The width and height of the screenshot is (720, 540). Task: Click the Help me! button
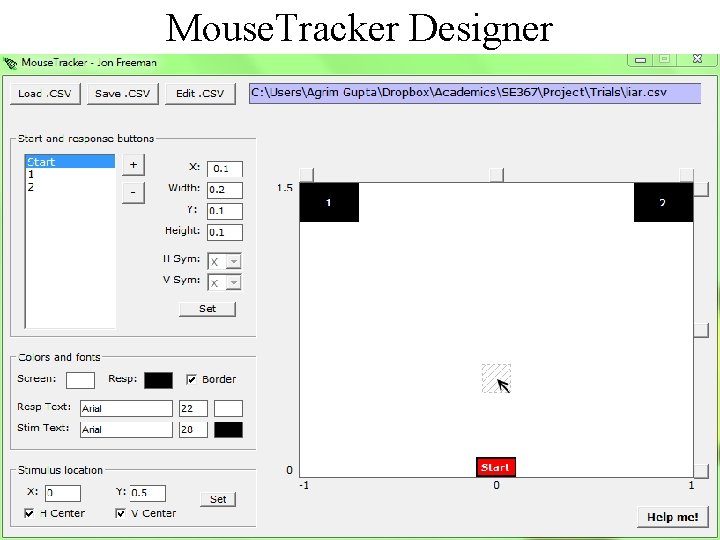pos(673,518)
